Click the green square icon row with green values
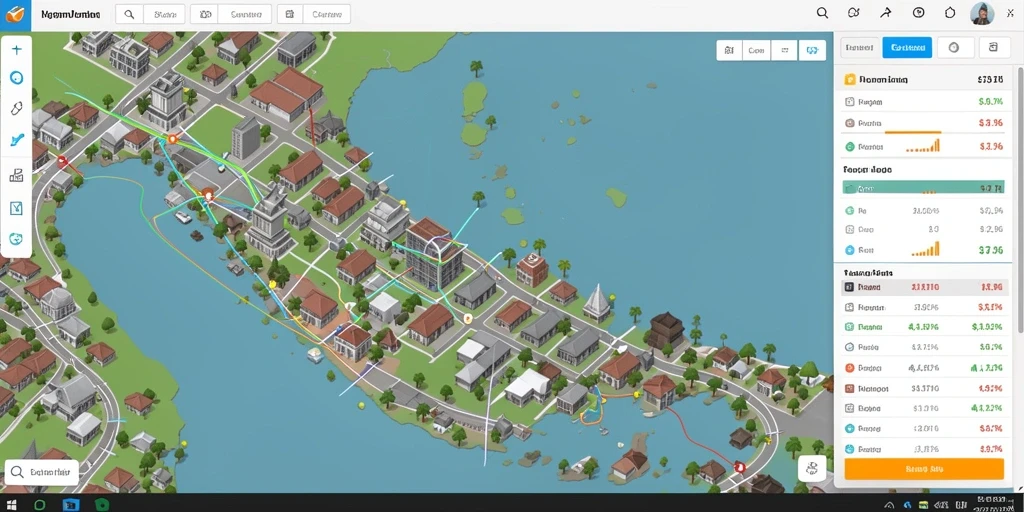Image resolution: width=1024 pixels, height=512 pixels. click(924, 327)
